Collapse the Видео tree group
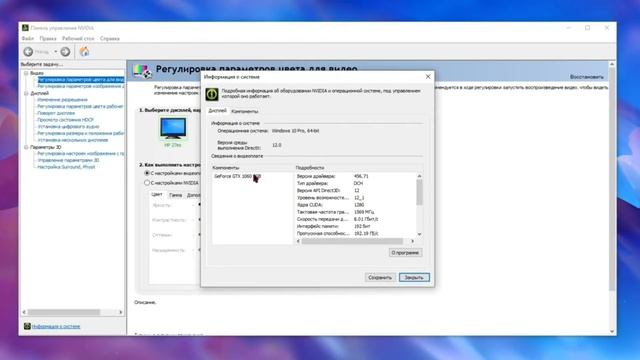 tap(26, 73)
